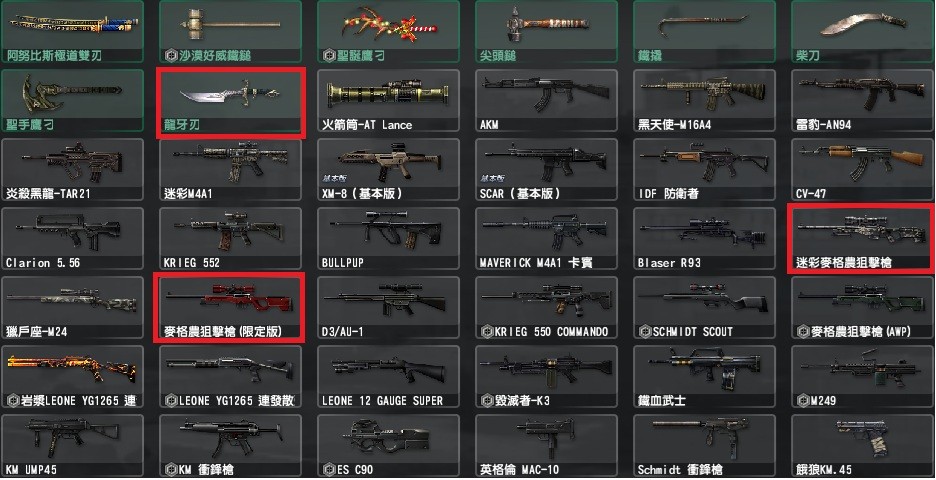Choose the KM UMP45 submachine gun
Screen dimensions: 936x480
(x=72, y=445)
